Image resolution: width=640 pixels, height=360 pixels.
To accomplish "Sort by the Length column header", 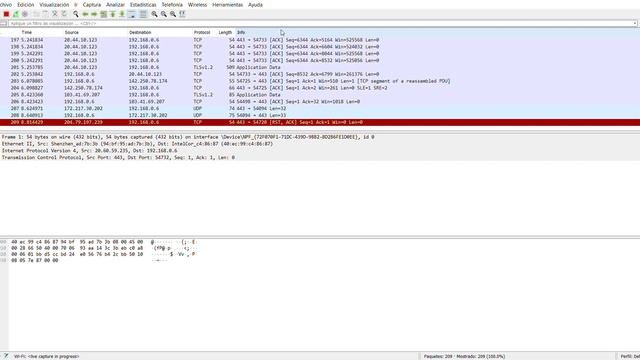I will click(x=225, y=32).
